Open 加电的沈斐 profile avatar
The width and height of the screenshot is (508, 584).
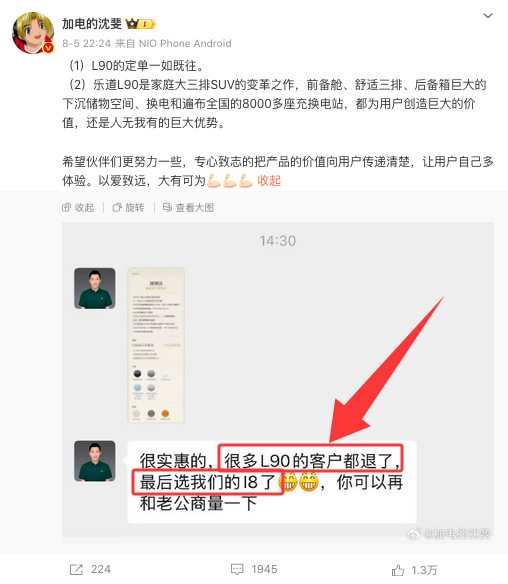[x=33, y=33]
